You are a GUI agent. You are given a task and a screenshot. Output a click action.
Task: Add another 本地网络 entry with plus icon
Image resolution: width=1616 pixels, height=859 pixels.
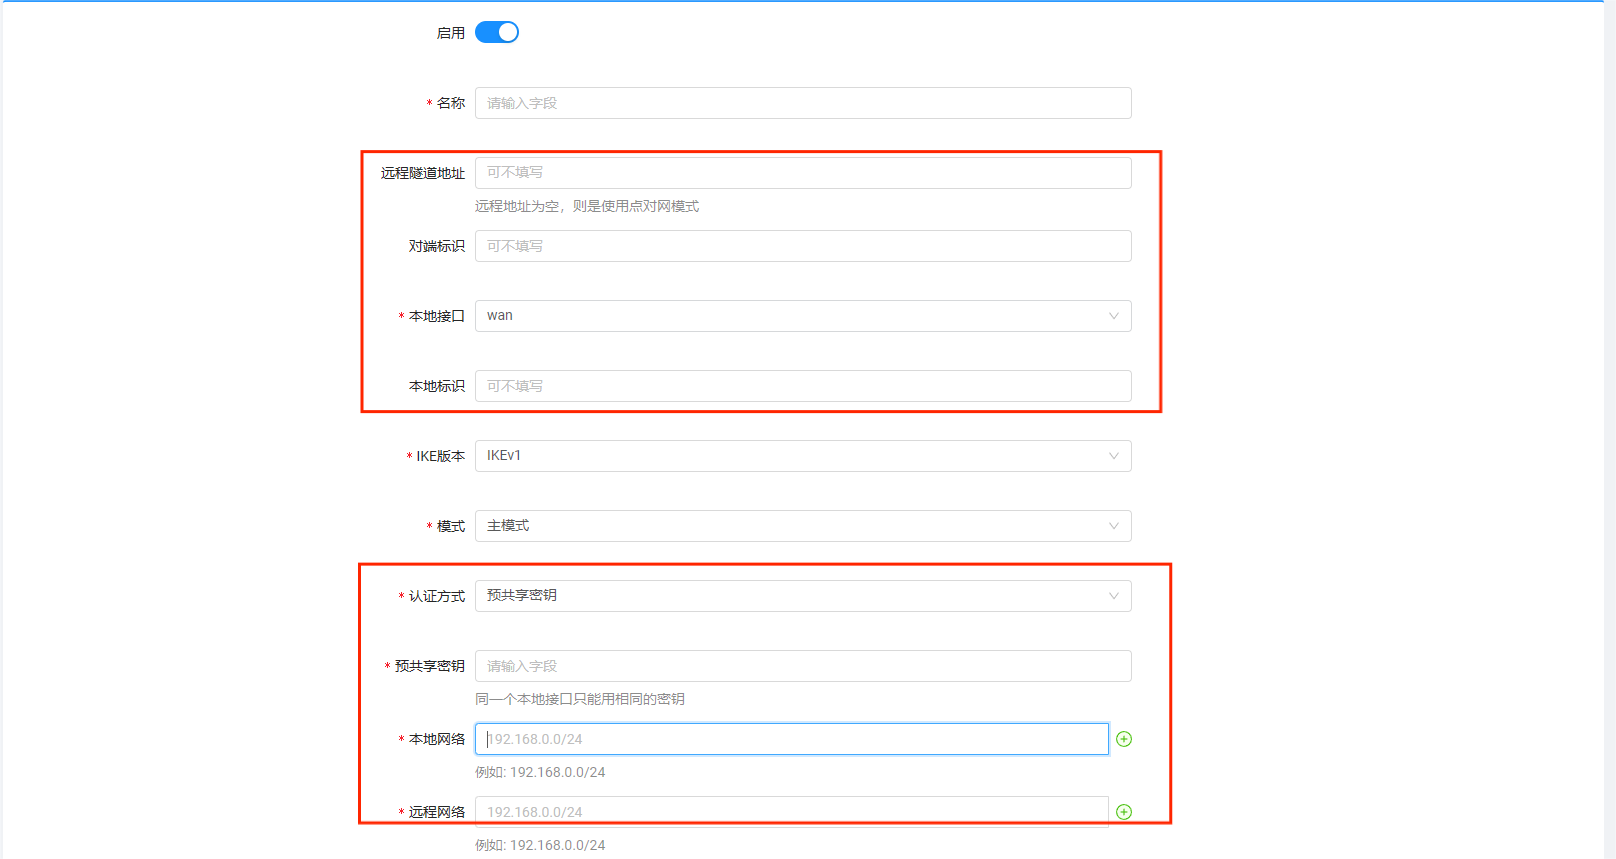tap(1124, 739)
